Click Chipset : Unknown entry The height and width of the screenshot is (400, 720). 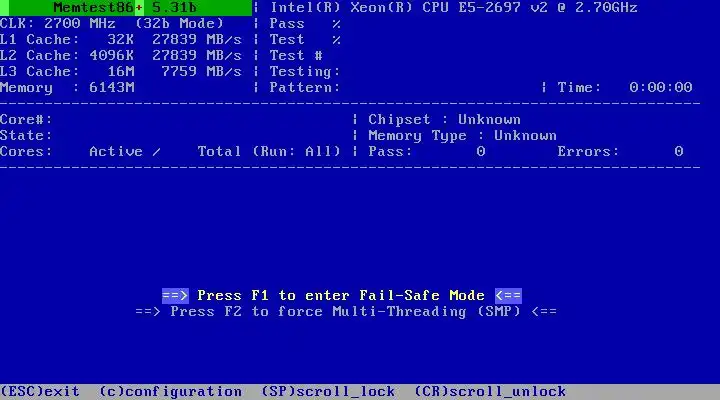pos(444,120)
